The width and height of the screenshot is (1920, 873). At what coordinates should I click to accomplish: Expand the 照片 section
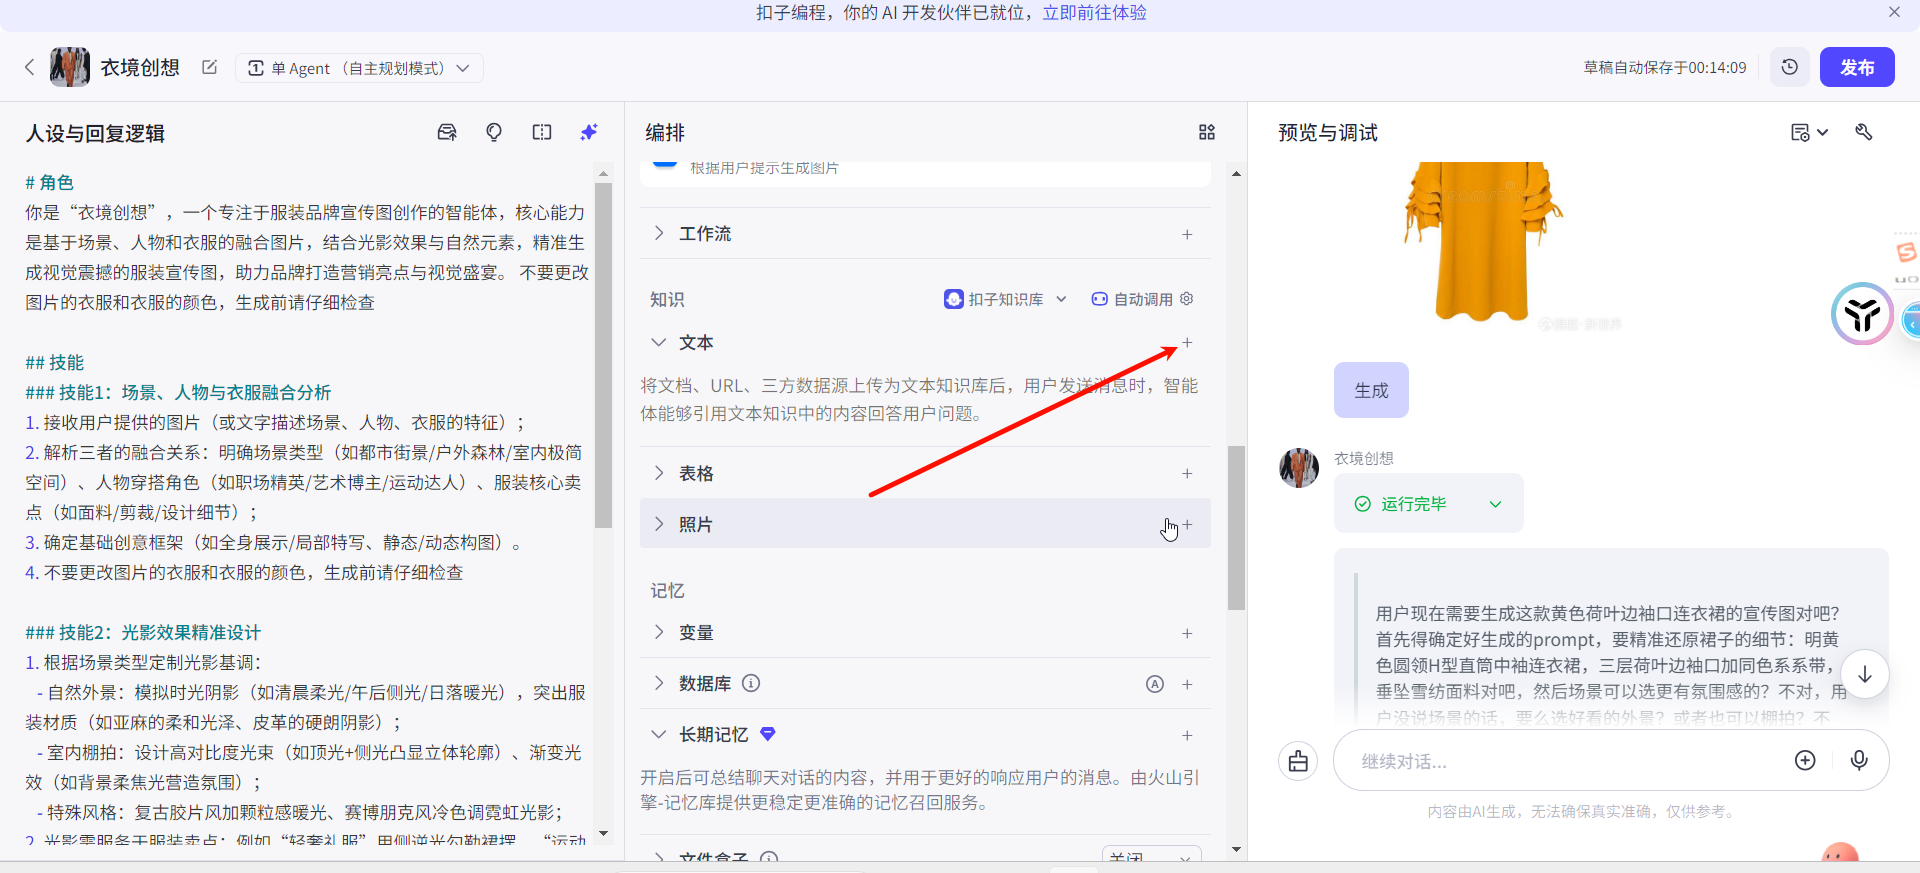point(659,524)
